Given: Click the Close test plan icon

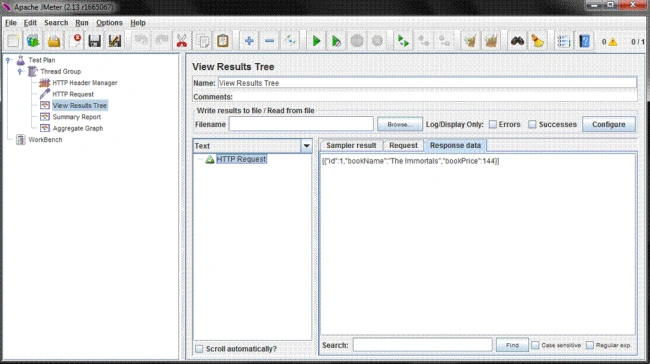Looking at the screenshot, I should (x=75, y=41).
